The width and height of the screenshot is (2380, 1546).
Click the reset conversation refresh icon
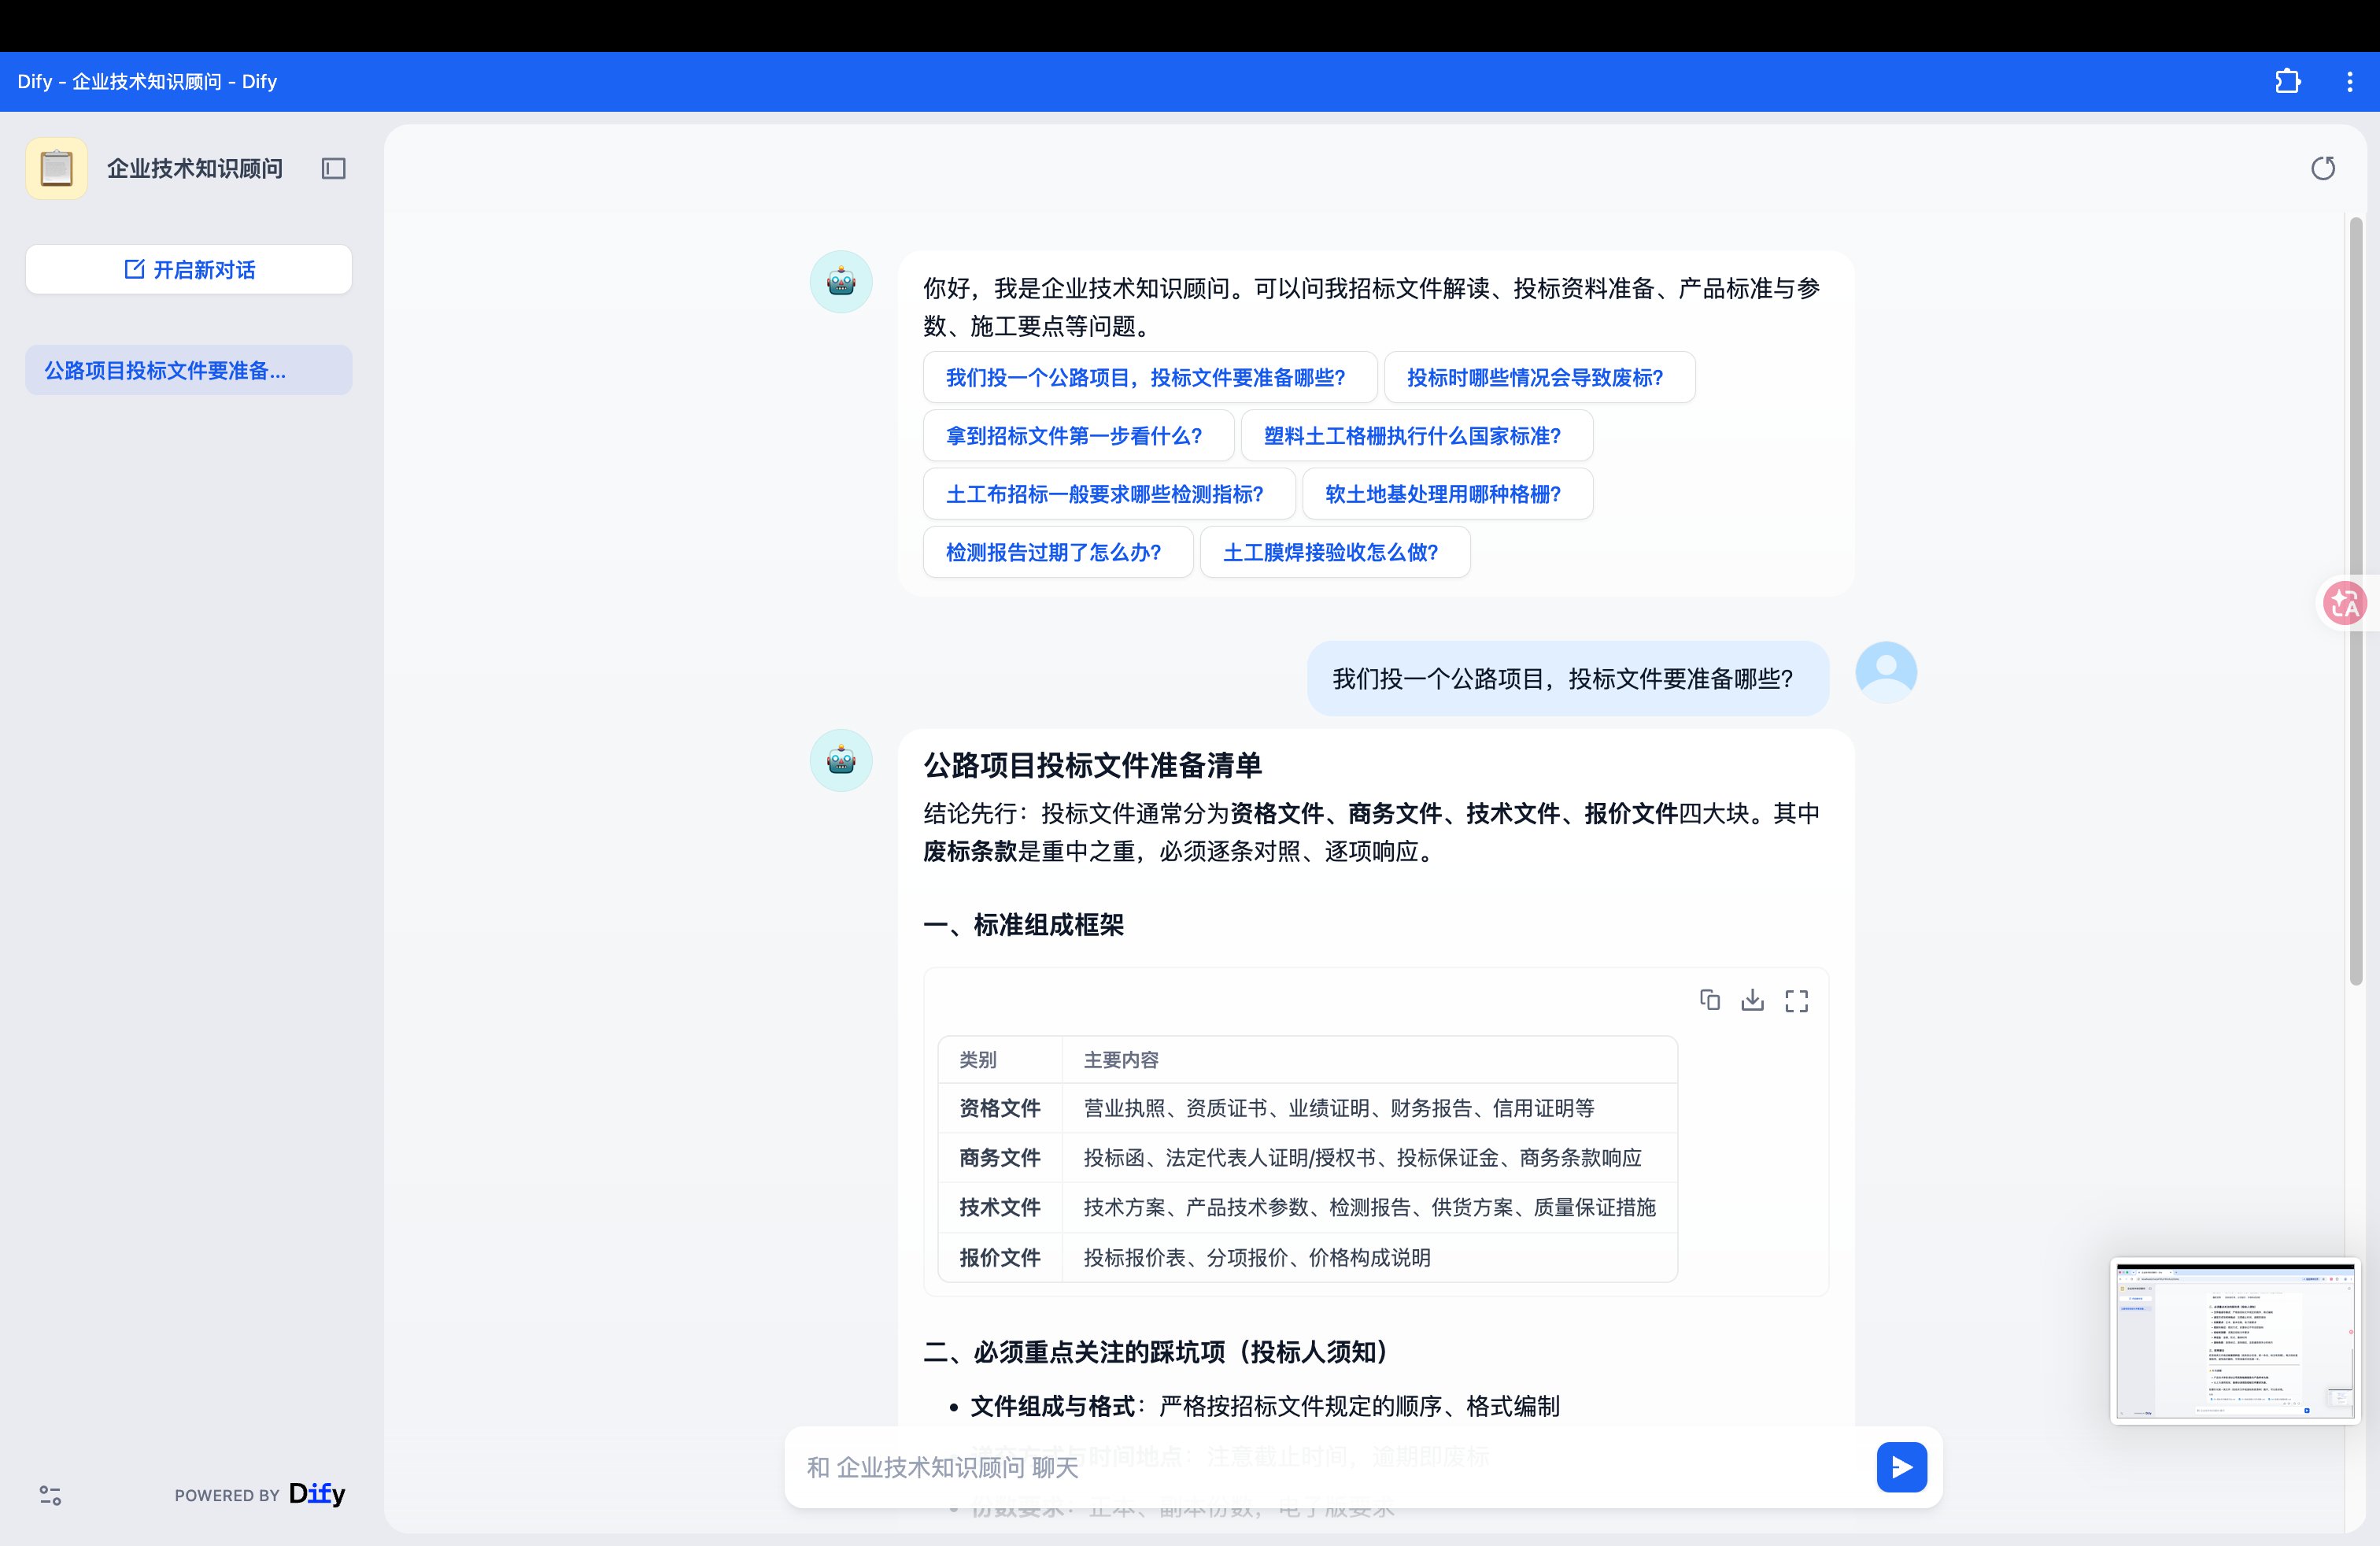pyautogui.click(x=2323, y=168)
